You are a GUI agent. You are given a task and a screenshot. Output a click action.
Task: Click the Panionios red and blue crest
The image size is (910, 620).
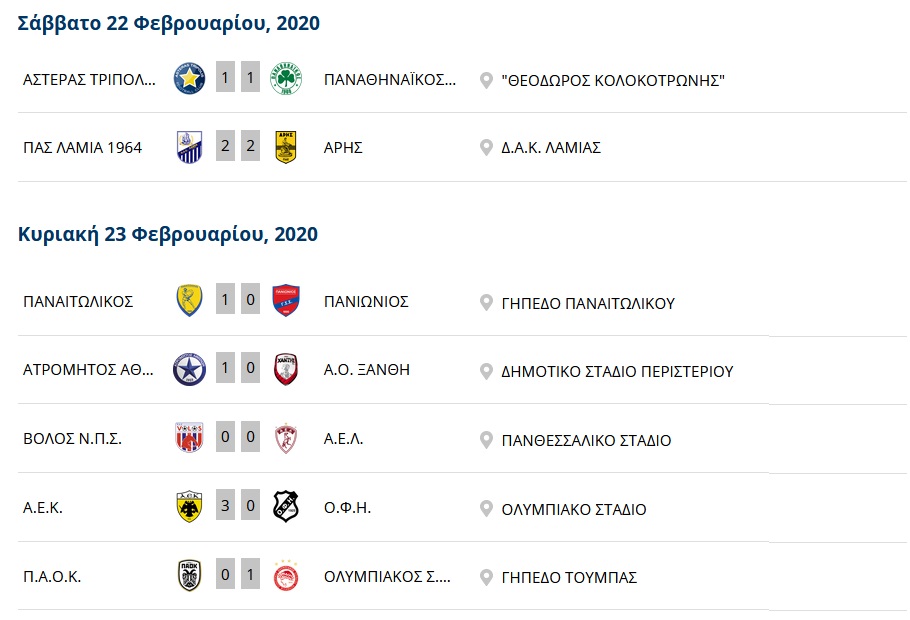tap(286, 301)
